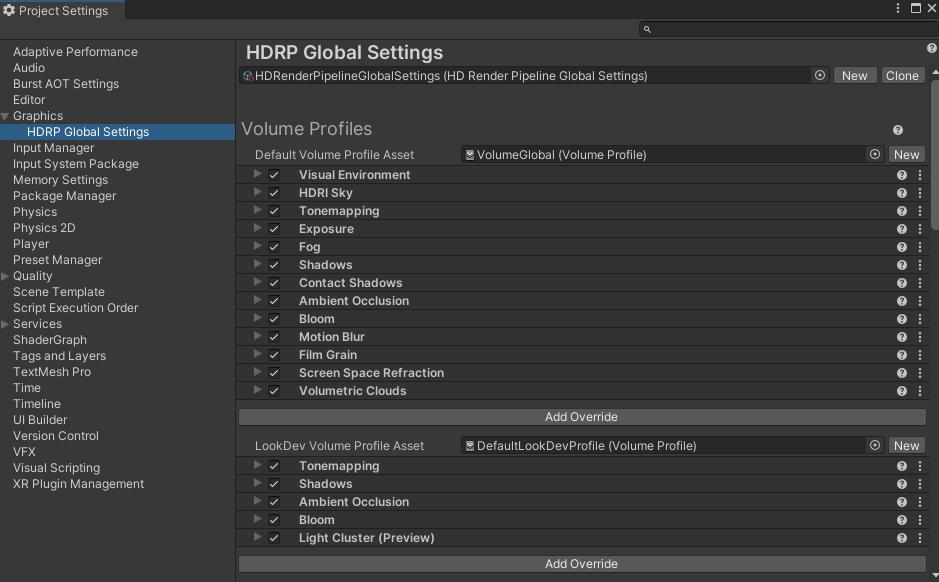Disable the HDRI Sky override checkbox
Viewport: 939px width, 582px height.
click(x=274, y=193)
